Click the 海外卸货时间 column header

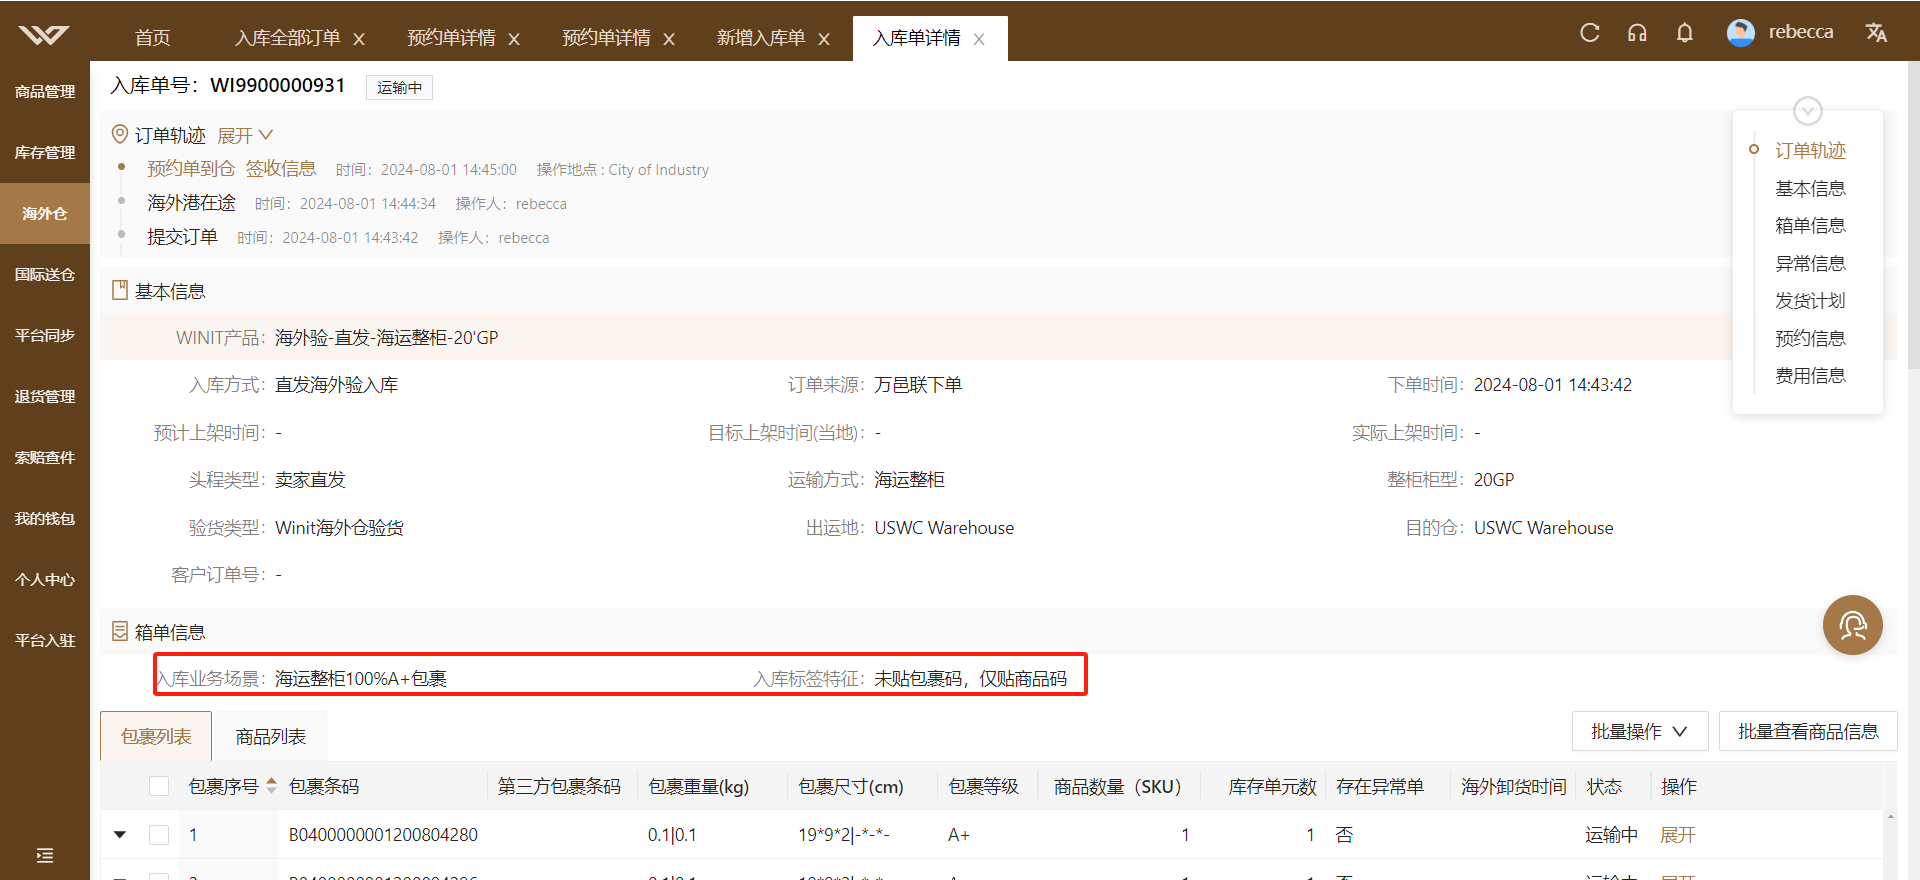pos(1513,786)
